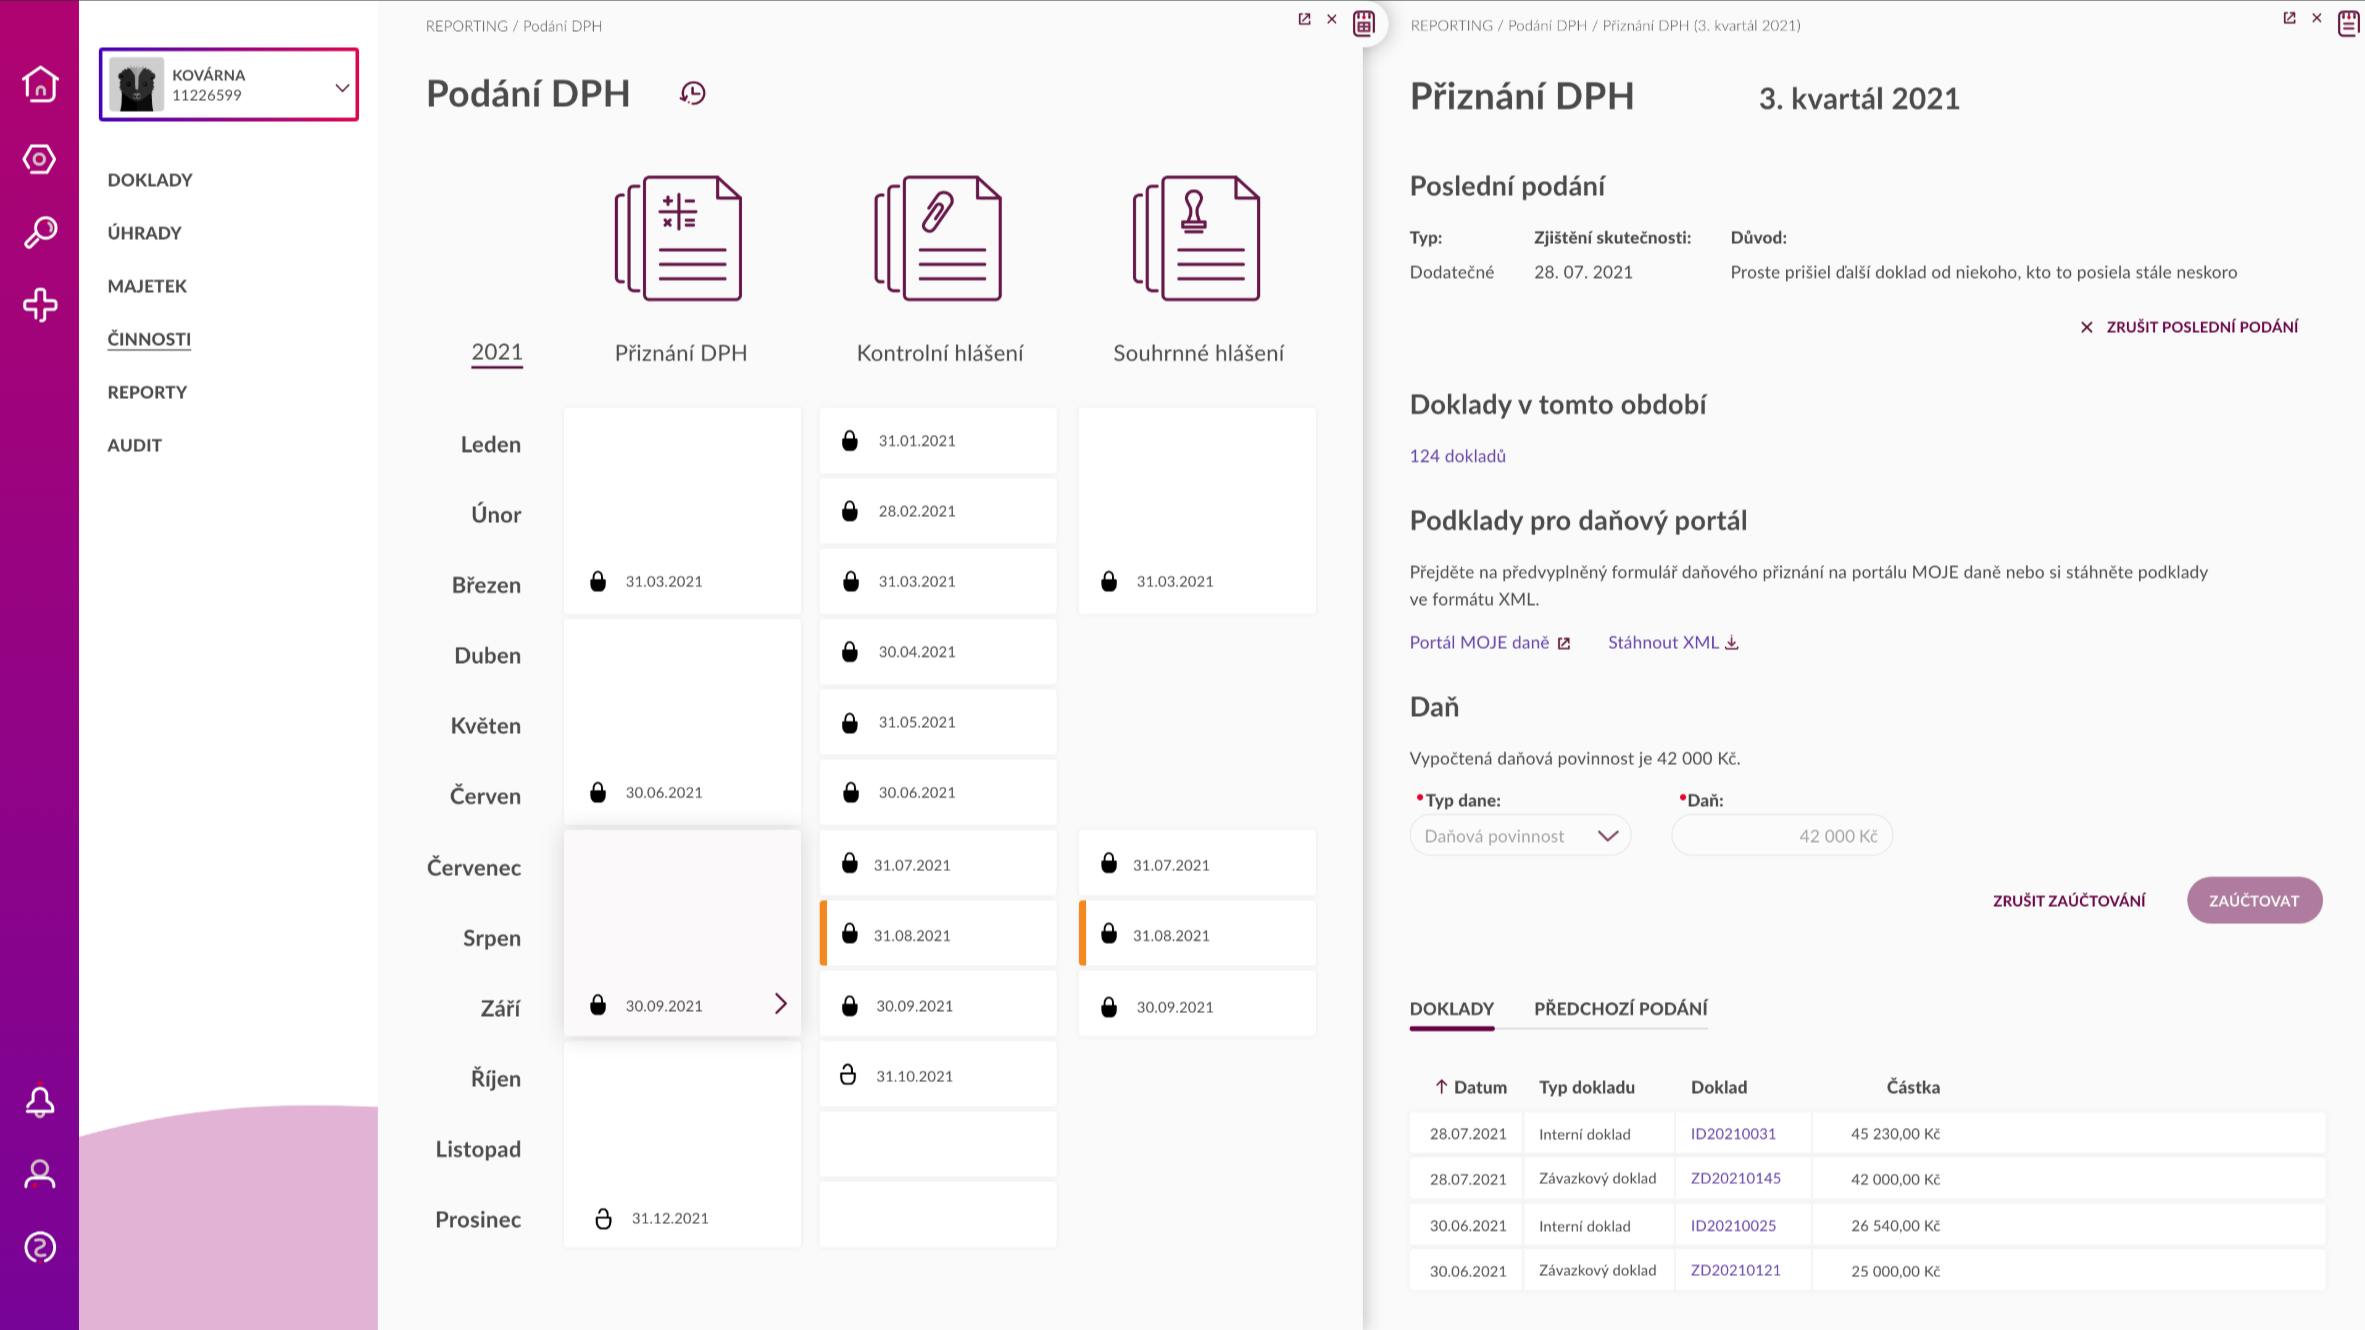Click the Kontrolní hlášení paperclip document icon
This screenshot has height=1330, width=2365.
938,238
